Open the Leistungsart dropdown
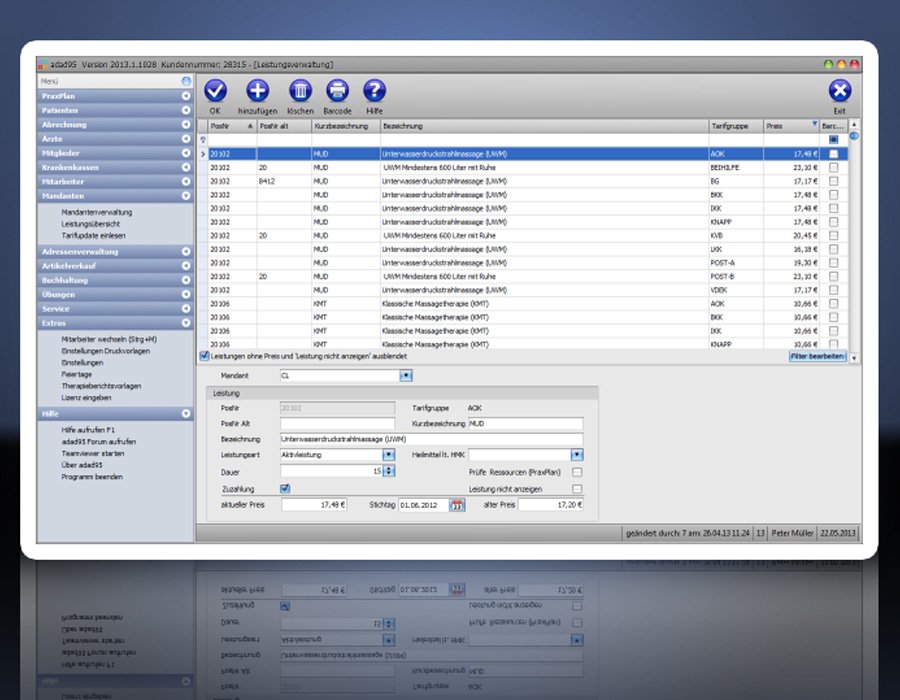 click(388, 454)
